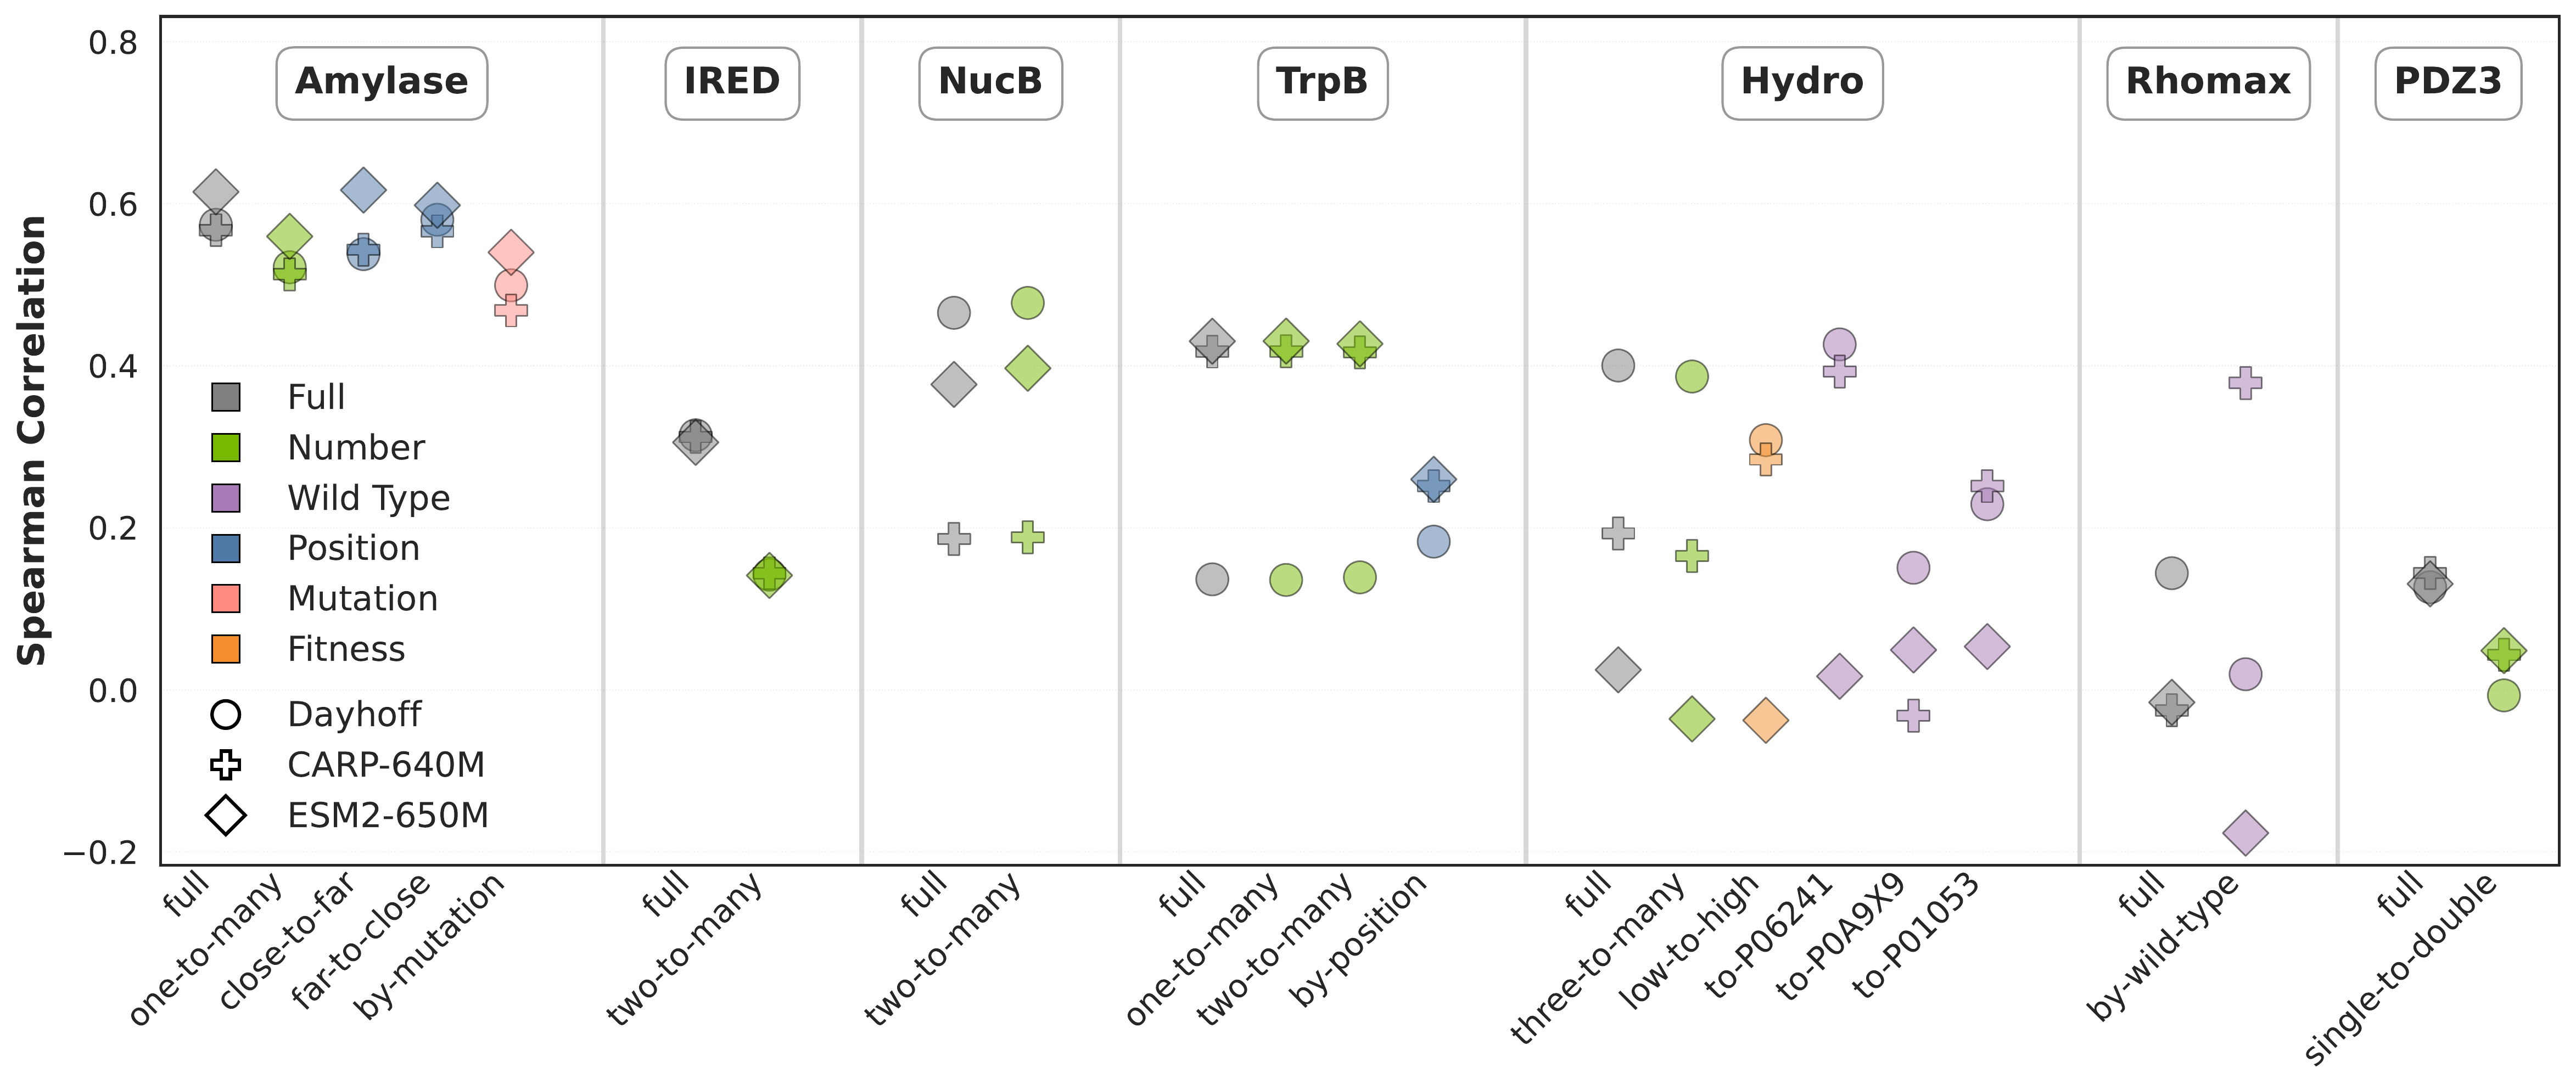This screenshot has width=2576, height=1090.
Task: Select the green circle in the PDZ3 panel
Action: click(2503, 695)
